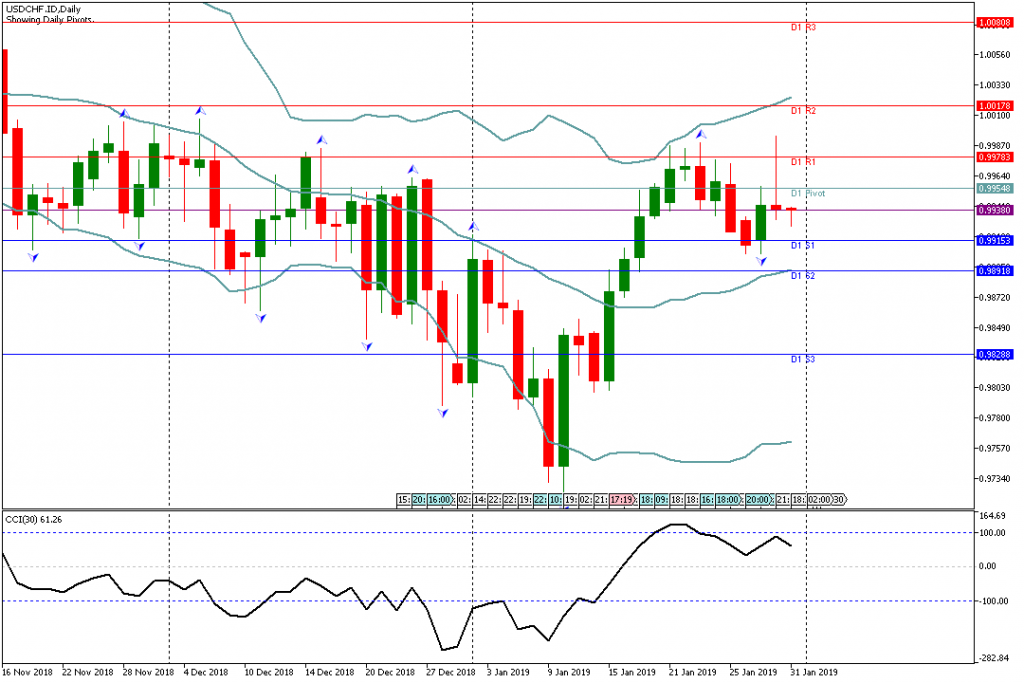The image size is (1024, 683).
Task: Click the red 1.00808 price tag
Action: [997, 21]
